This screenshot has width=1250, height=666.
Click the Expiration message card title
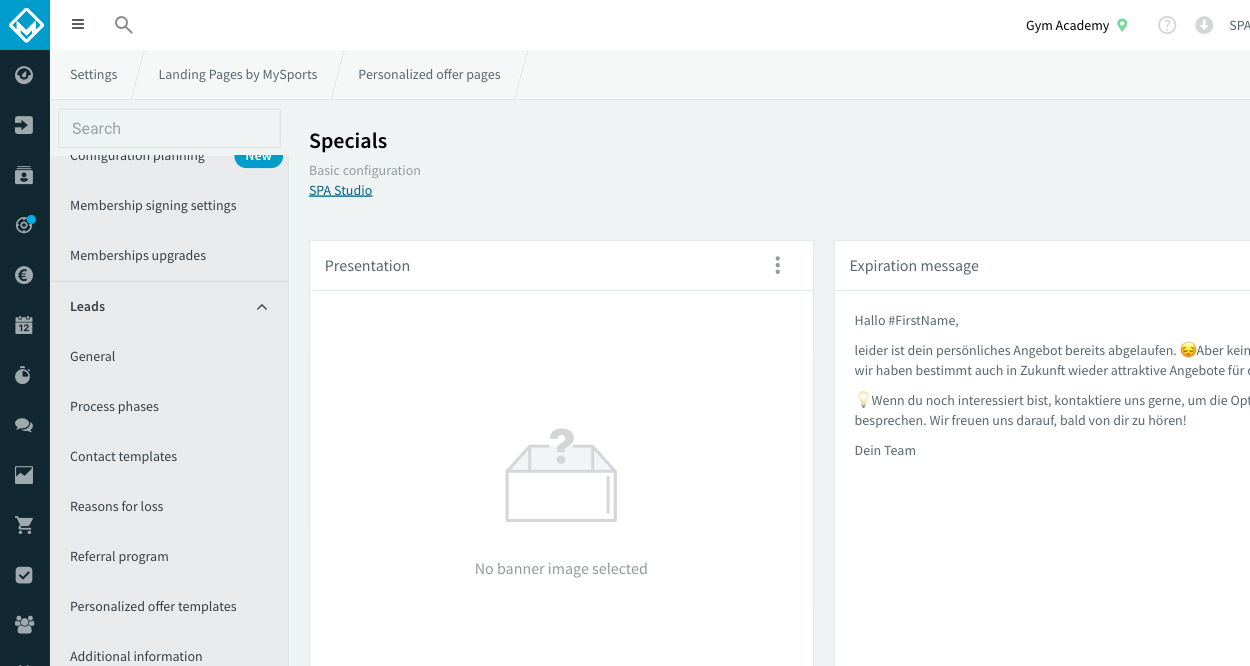(x=914, y=265)
